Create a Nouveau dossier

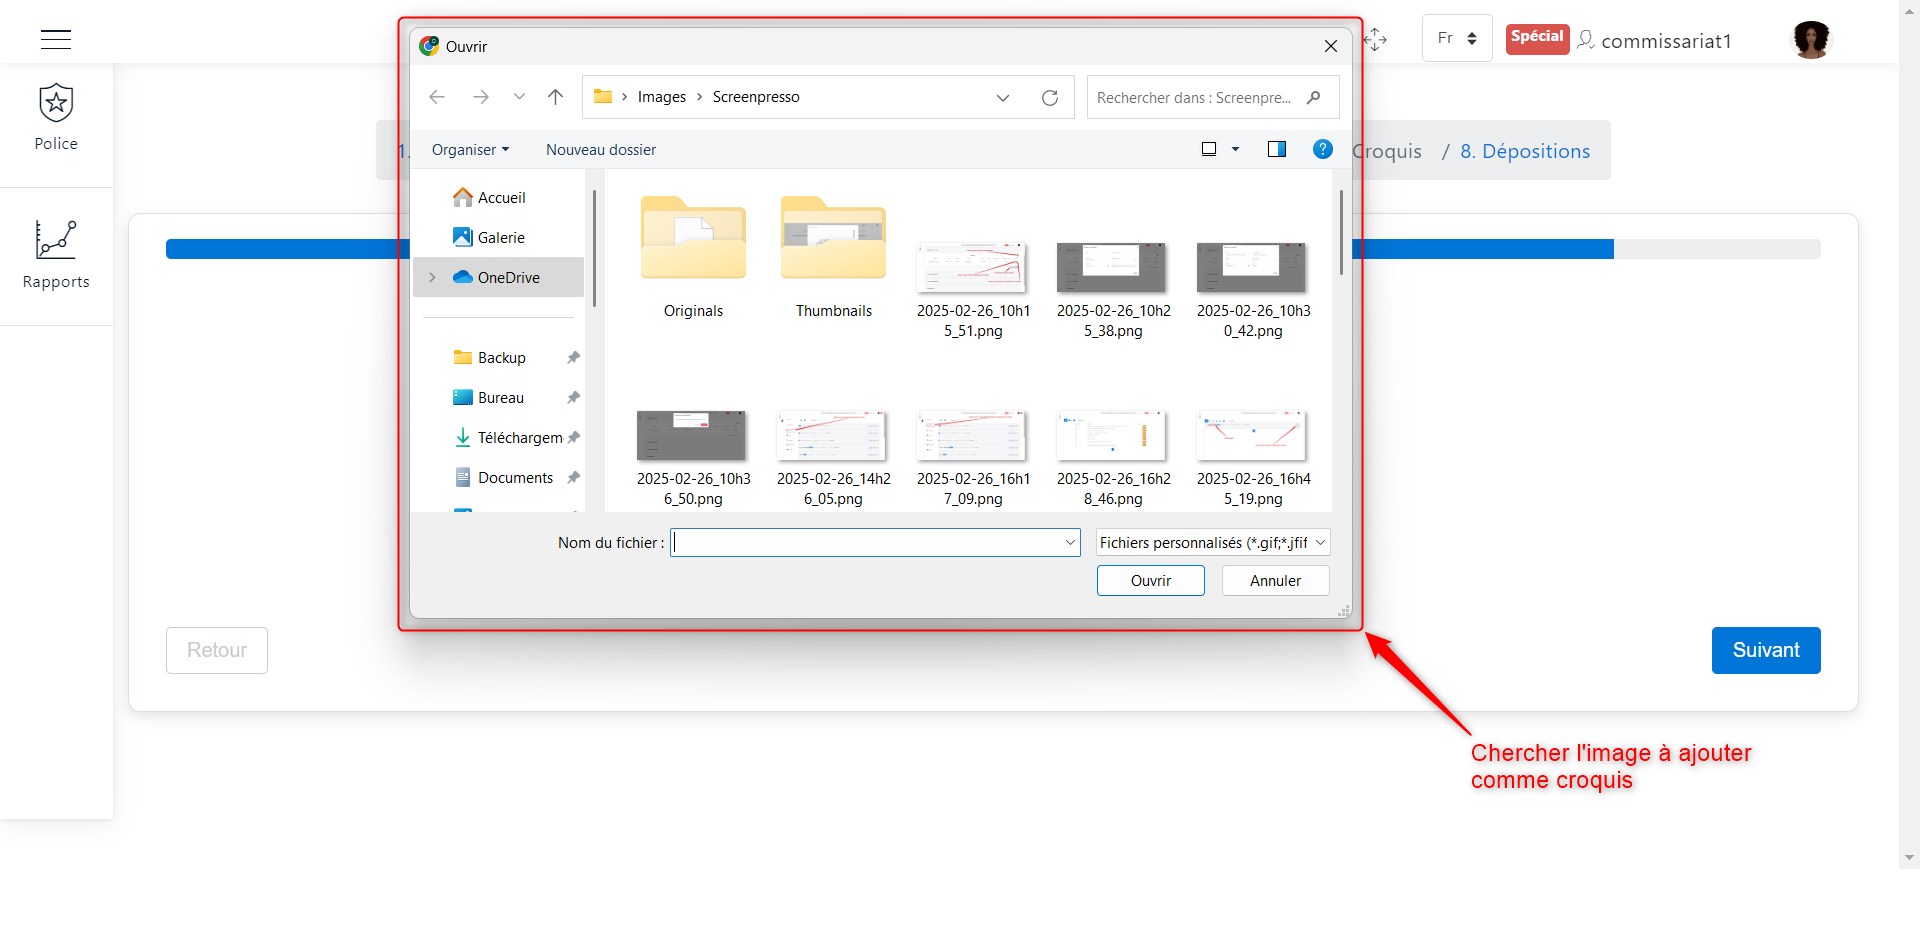(601, 150)
